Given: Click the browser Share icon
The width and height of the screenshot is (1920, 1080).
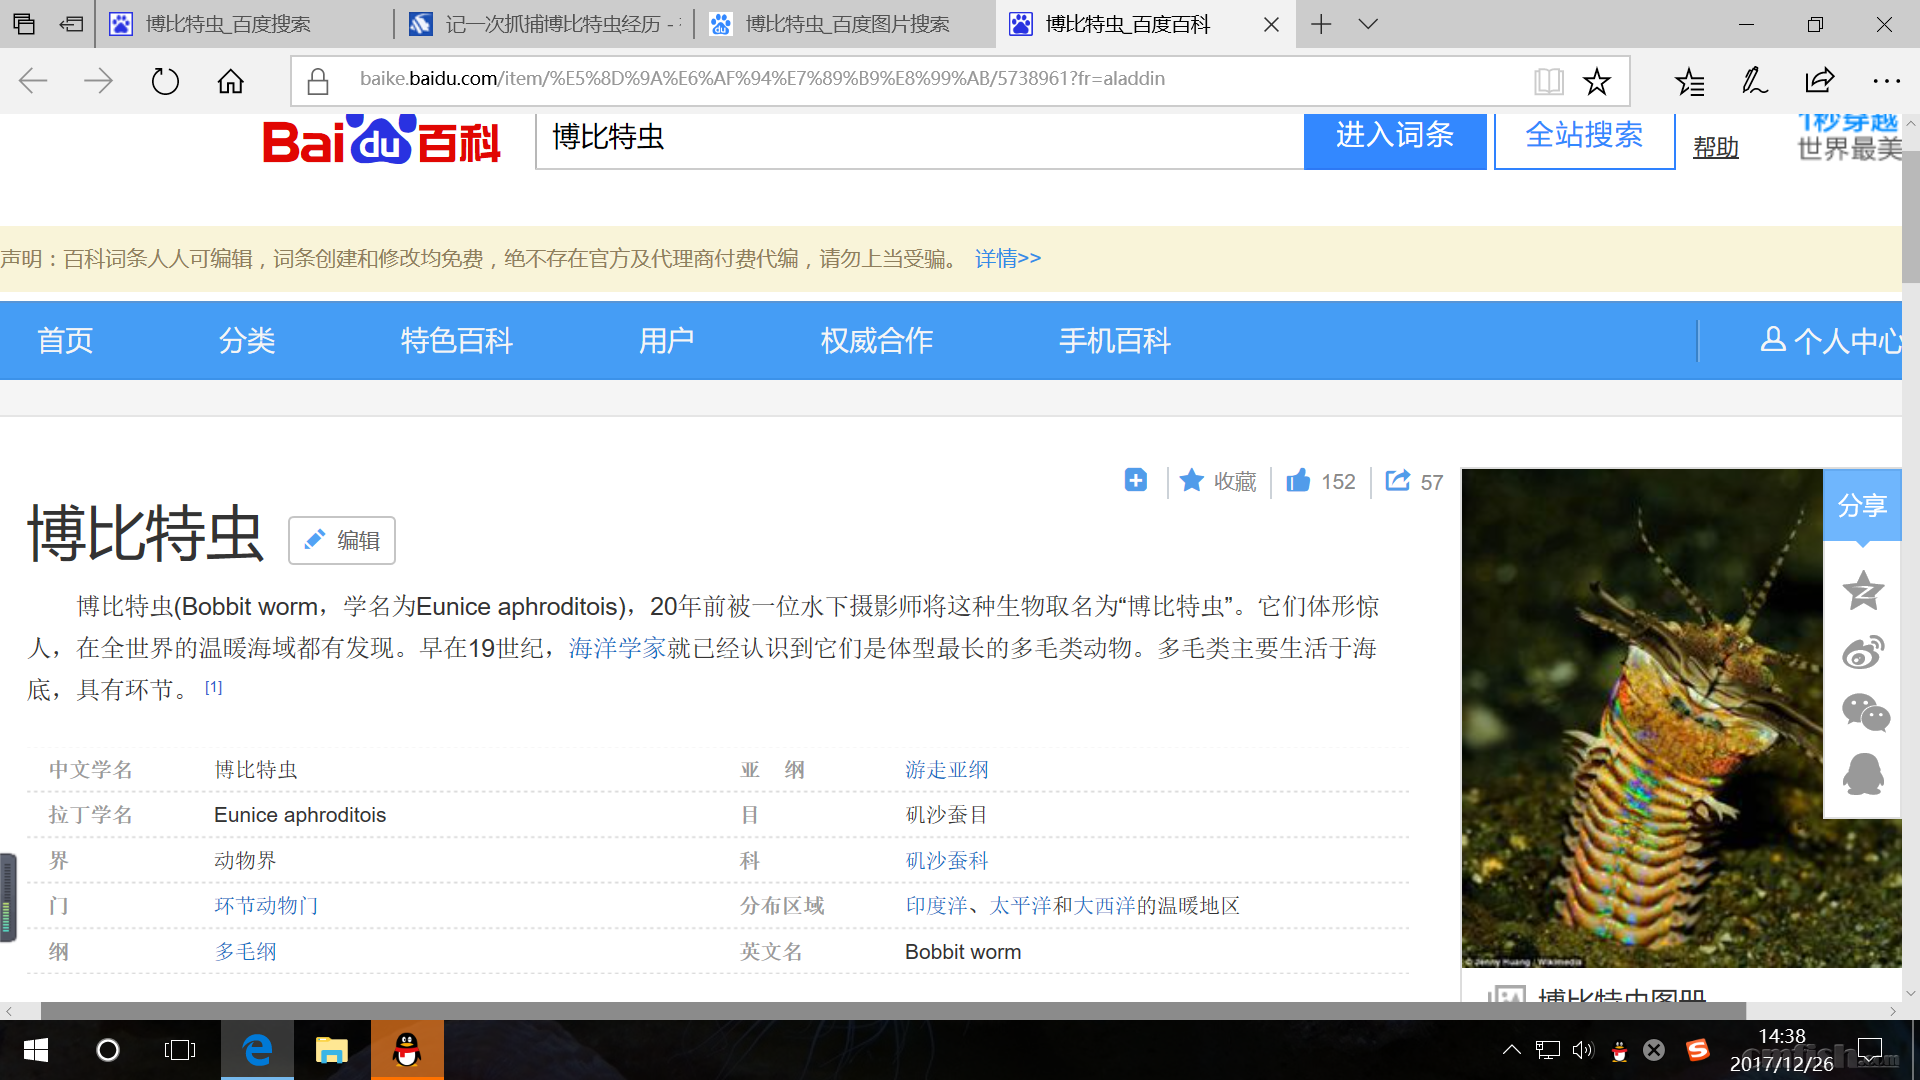Looking at the screenshot, I should 1820,81.
